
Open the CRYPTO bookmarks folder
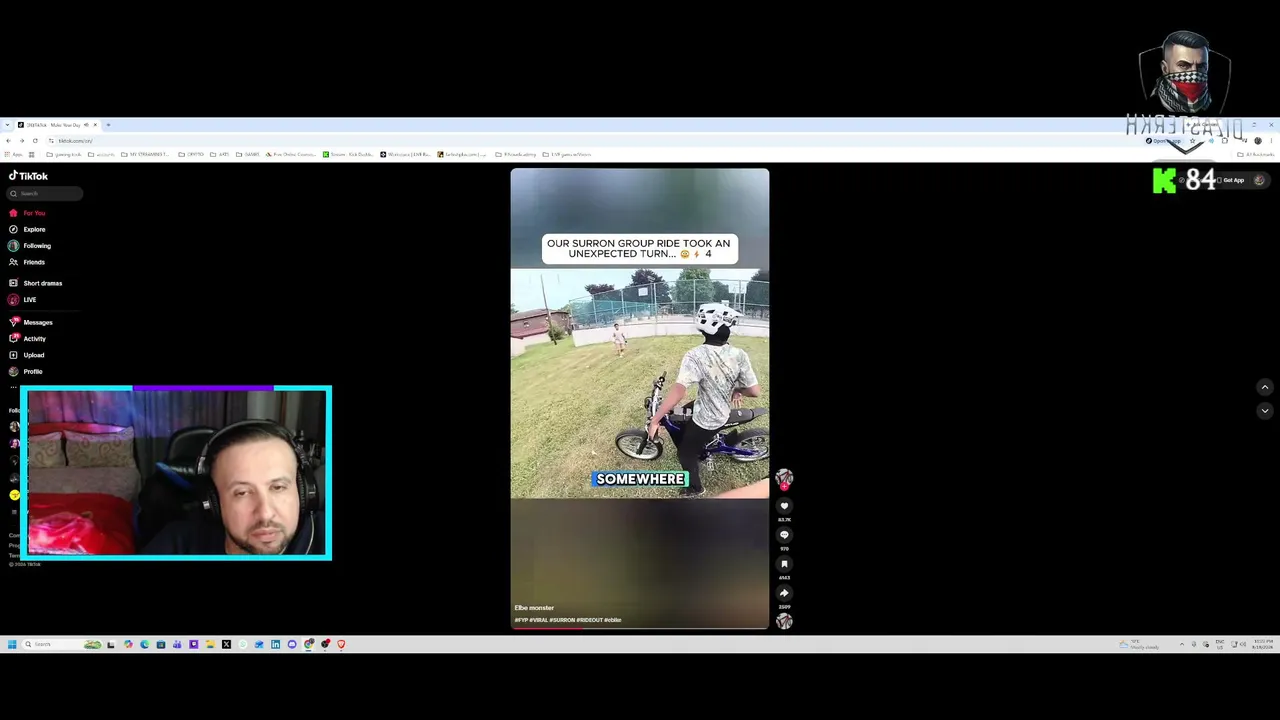coord(193,155)
